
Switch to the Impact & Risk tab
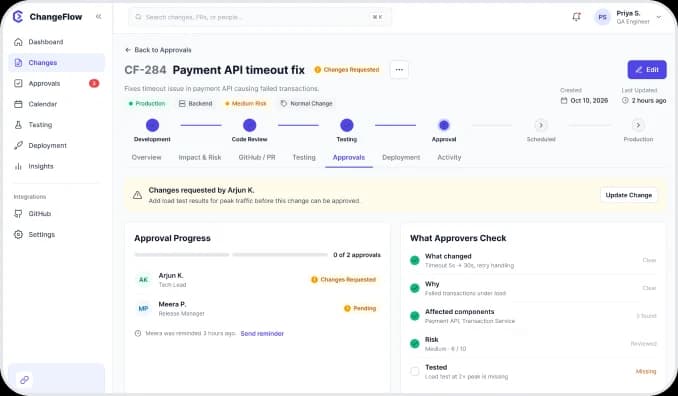pyautogui.click(x=200, y=157)
